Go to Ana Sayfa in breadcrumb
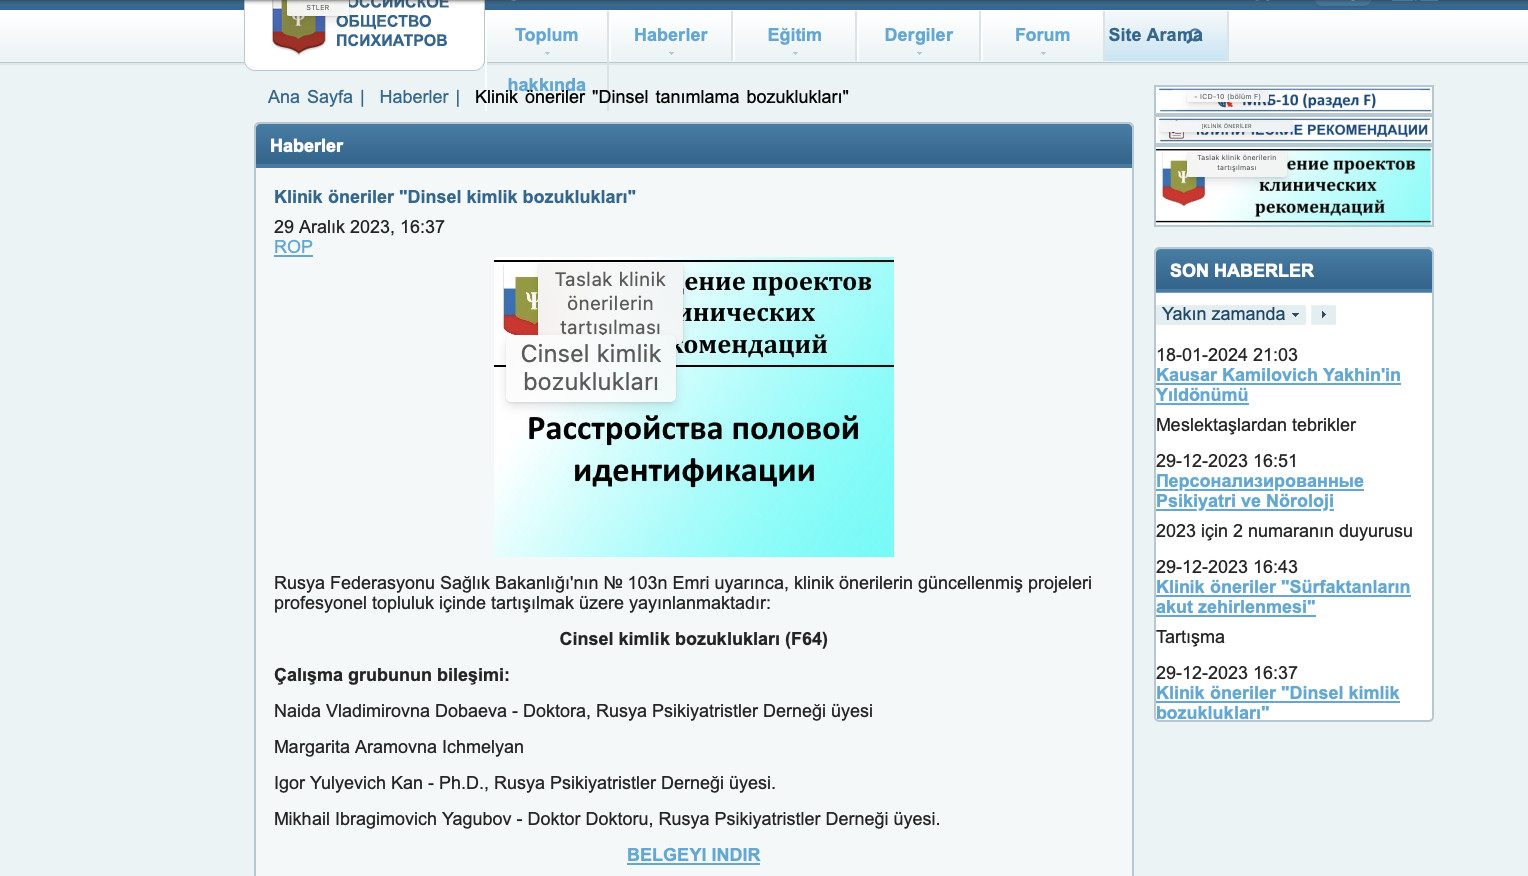Screen dimensions: 1528x876 pyautogui.click(x=310, y=97)
